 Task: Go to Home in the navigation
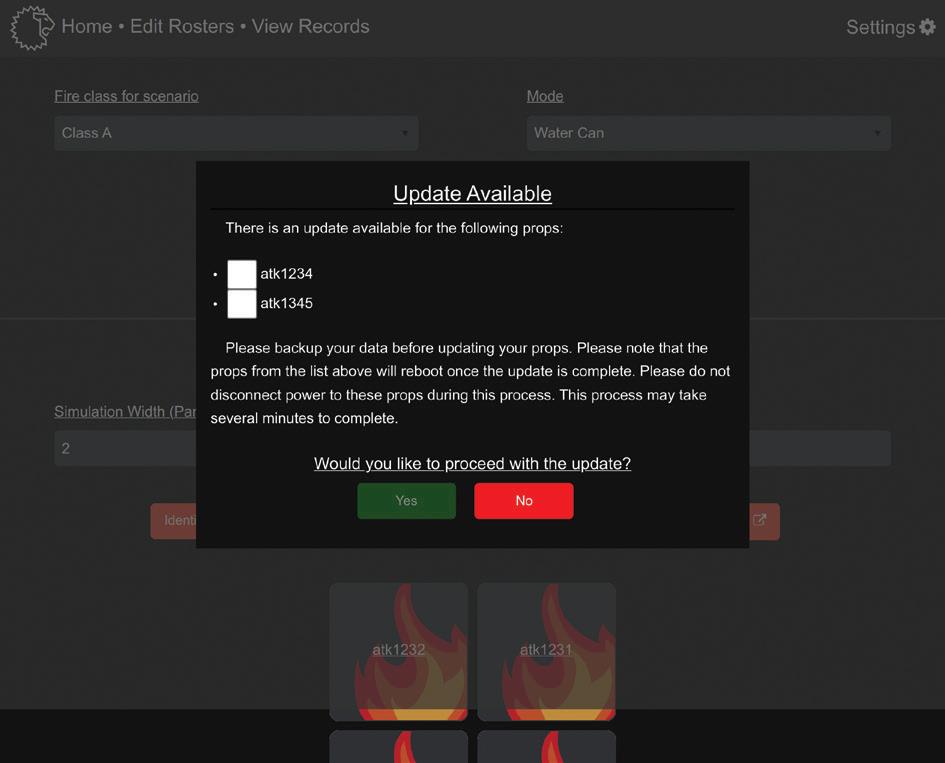[87, 27]
